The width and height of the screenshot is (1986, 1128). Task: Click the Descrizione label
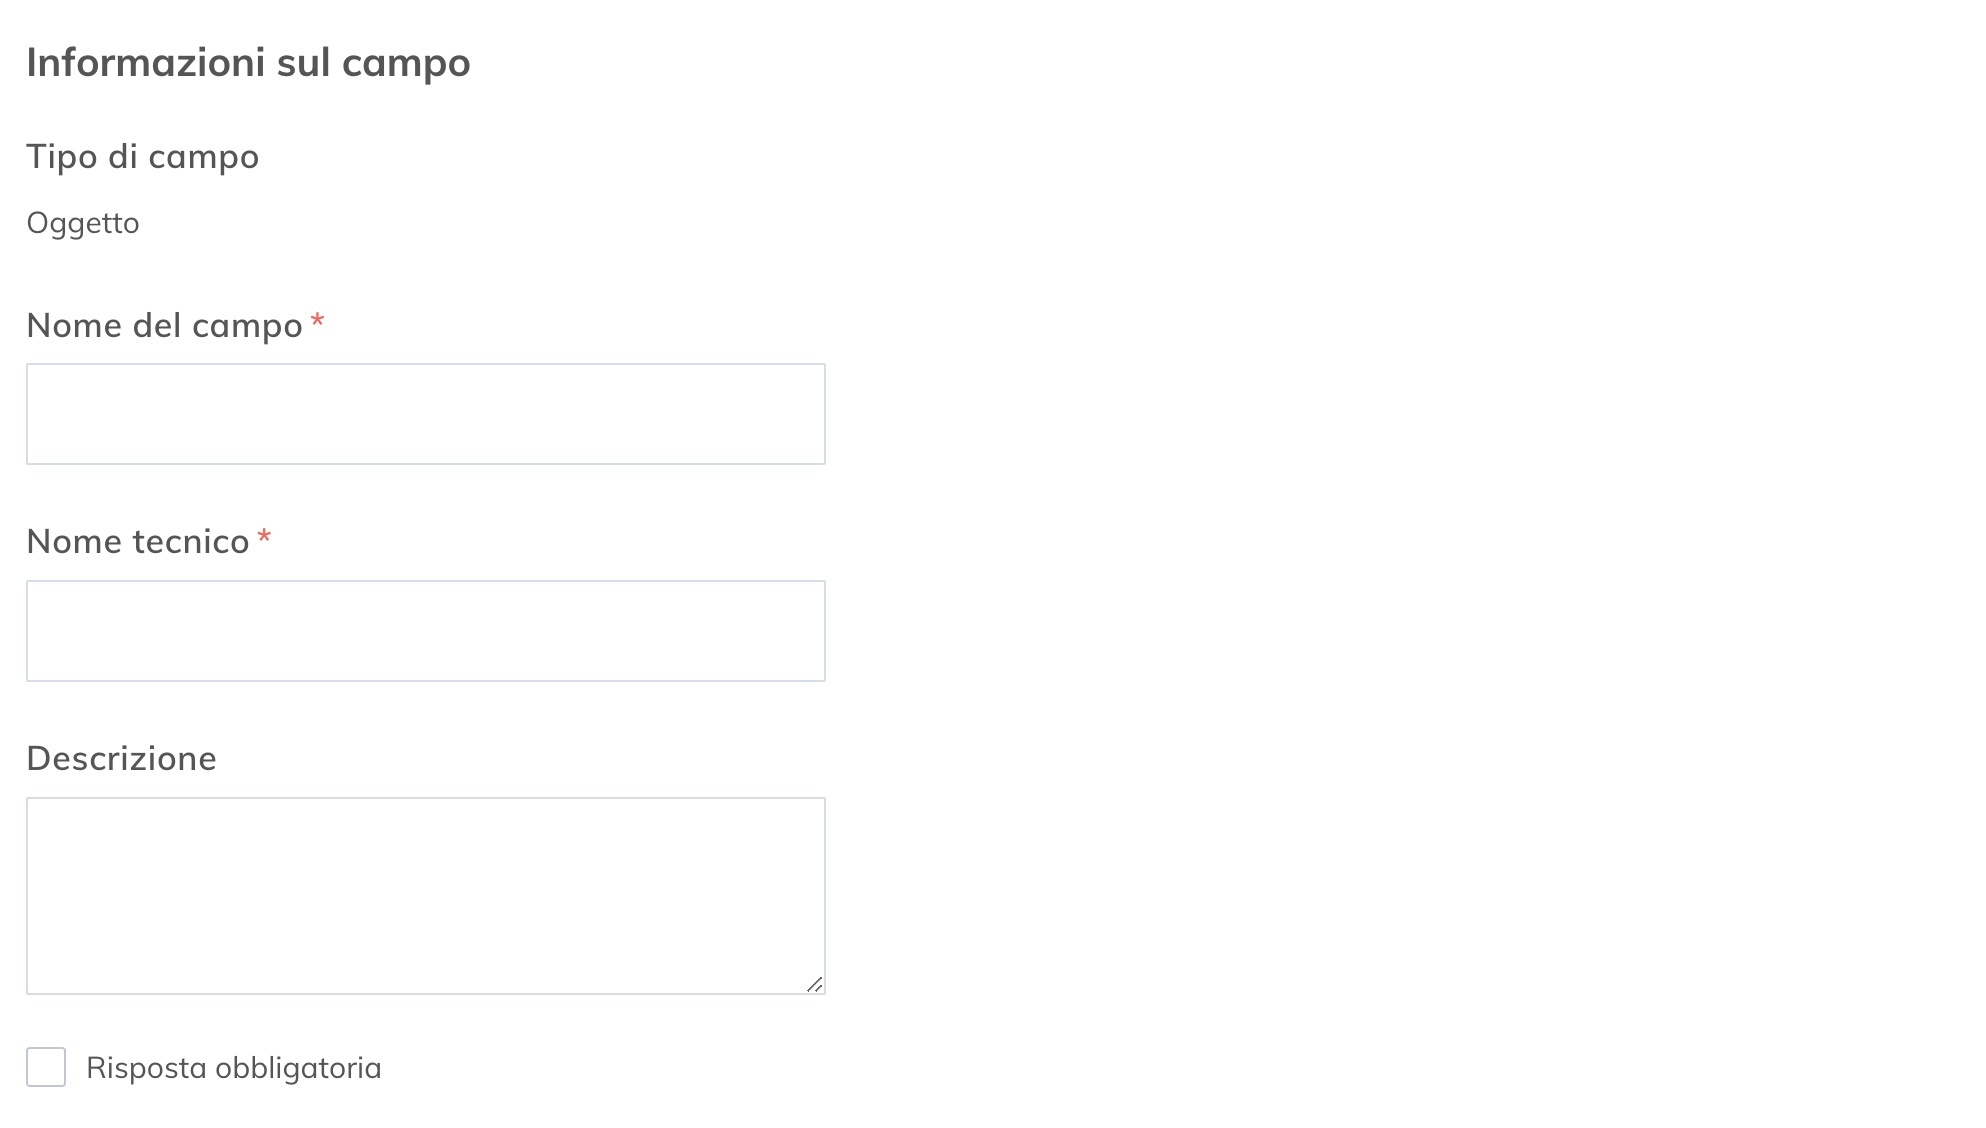121,758
